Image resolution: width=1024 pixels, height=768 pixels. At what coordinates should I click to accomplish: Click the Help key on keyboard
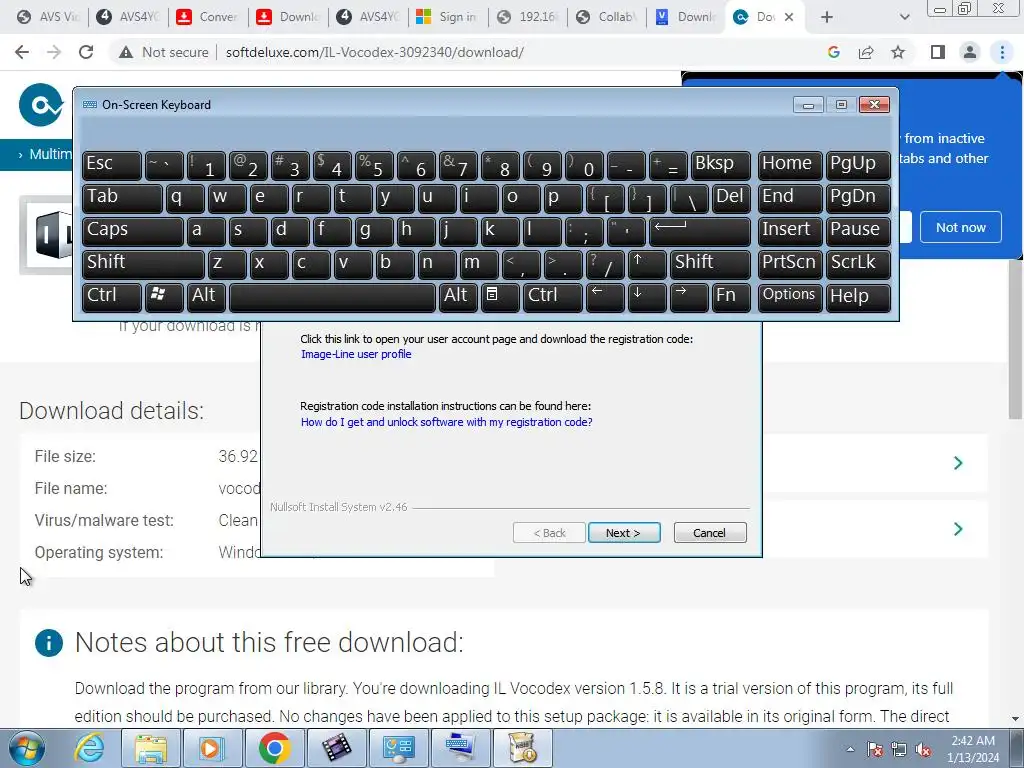pyautogui.click(x=858, y=296)
